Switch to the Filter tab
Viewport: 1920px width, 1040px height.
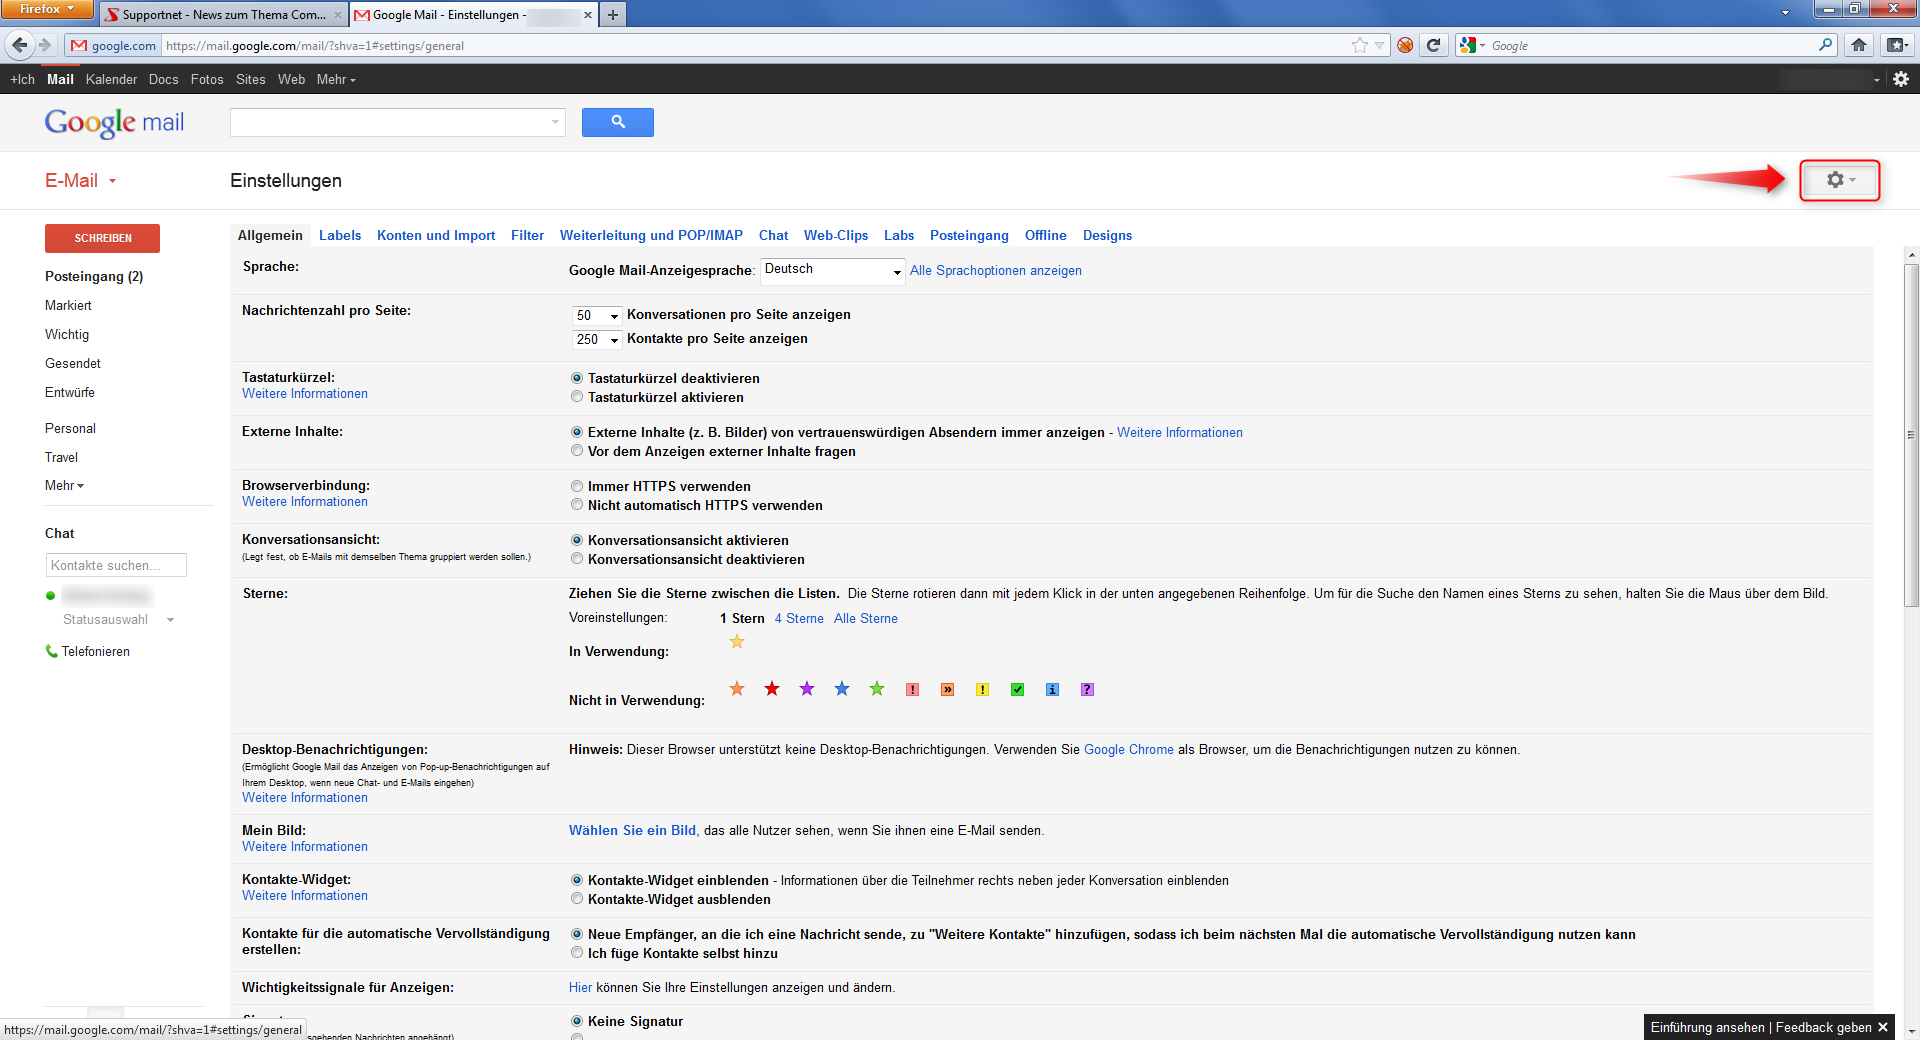pos(527,235)
